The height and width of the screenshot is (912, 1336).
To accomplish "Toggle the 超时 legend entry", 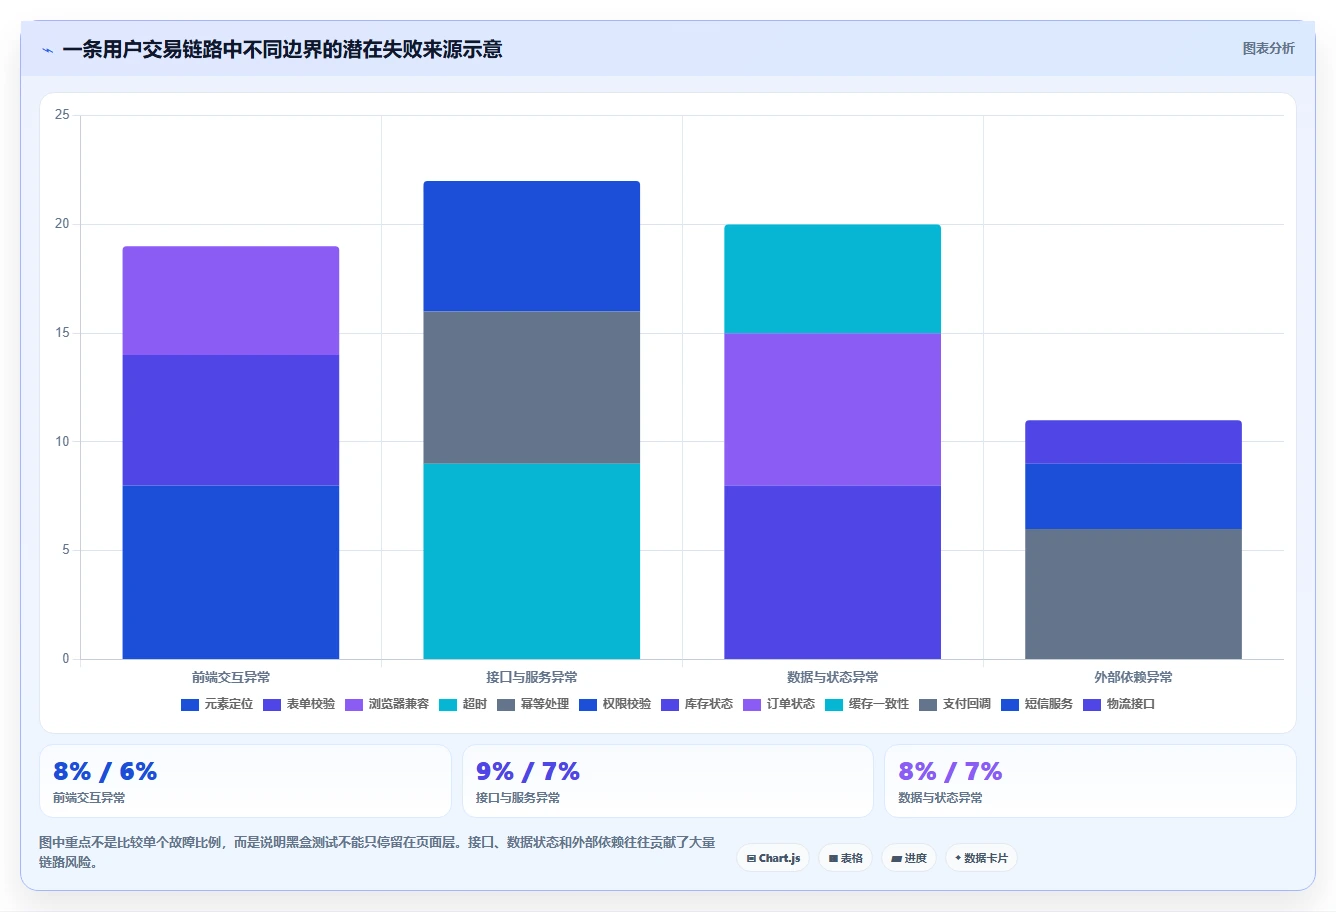I will point(463,704).
